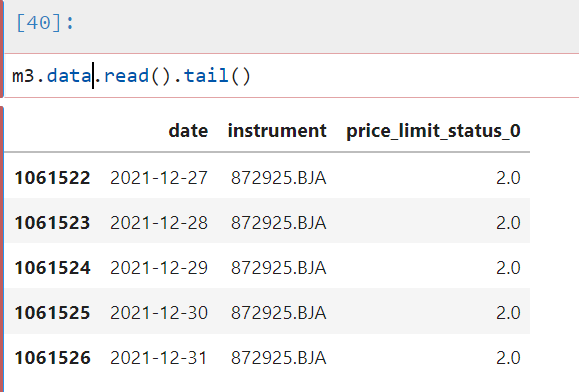The image size is (579, 392).
Task: Click date cell 2021-12-27
Action: point(159,178)
